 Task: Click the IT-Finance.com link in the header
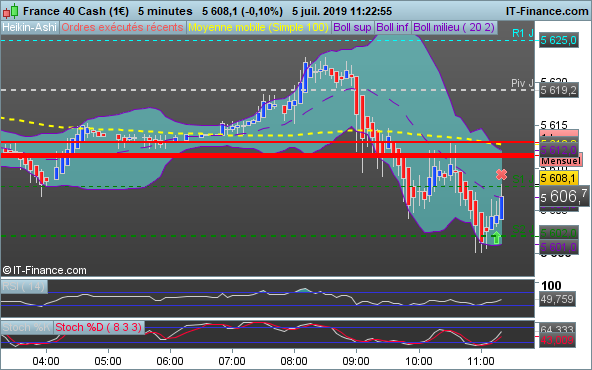(x=547, y=11)
